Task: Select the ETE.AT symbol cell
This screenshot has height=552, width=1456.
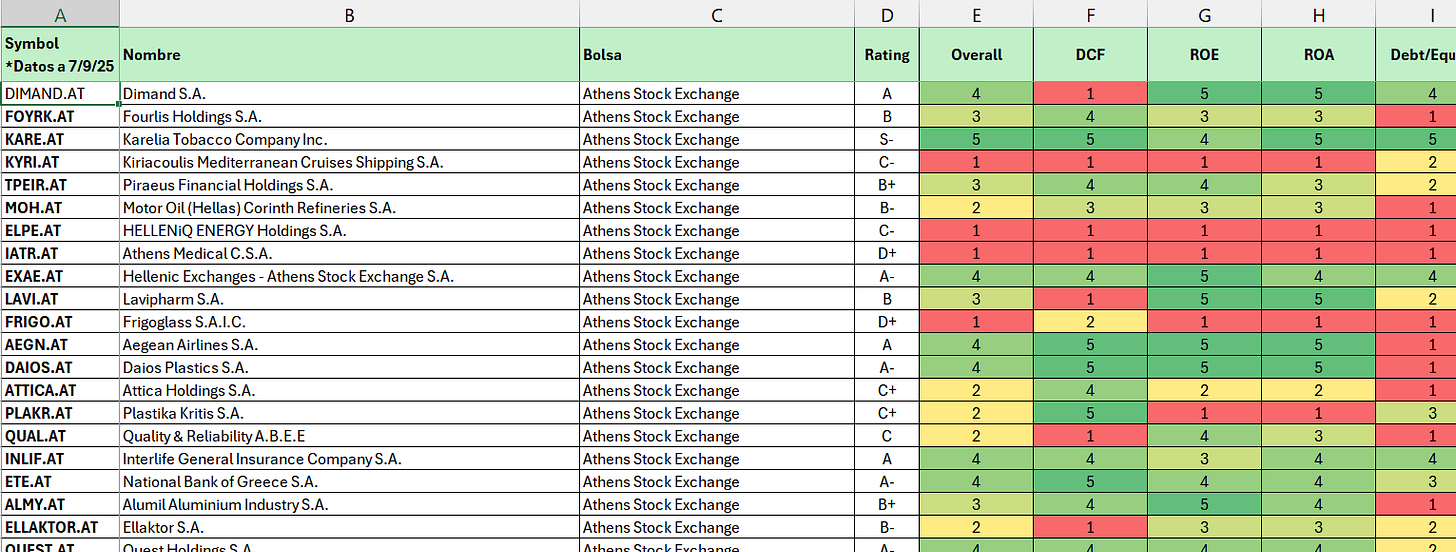Action: (60, 482)
